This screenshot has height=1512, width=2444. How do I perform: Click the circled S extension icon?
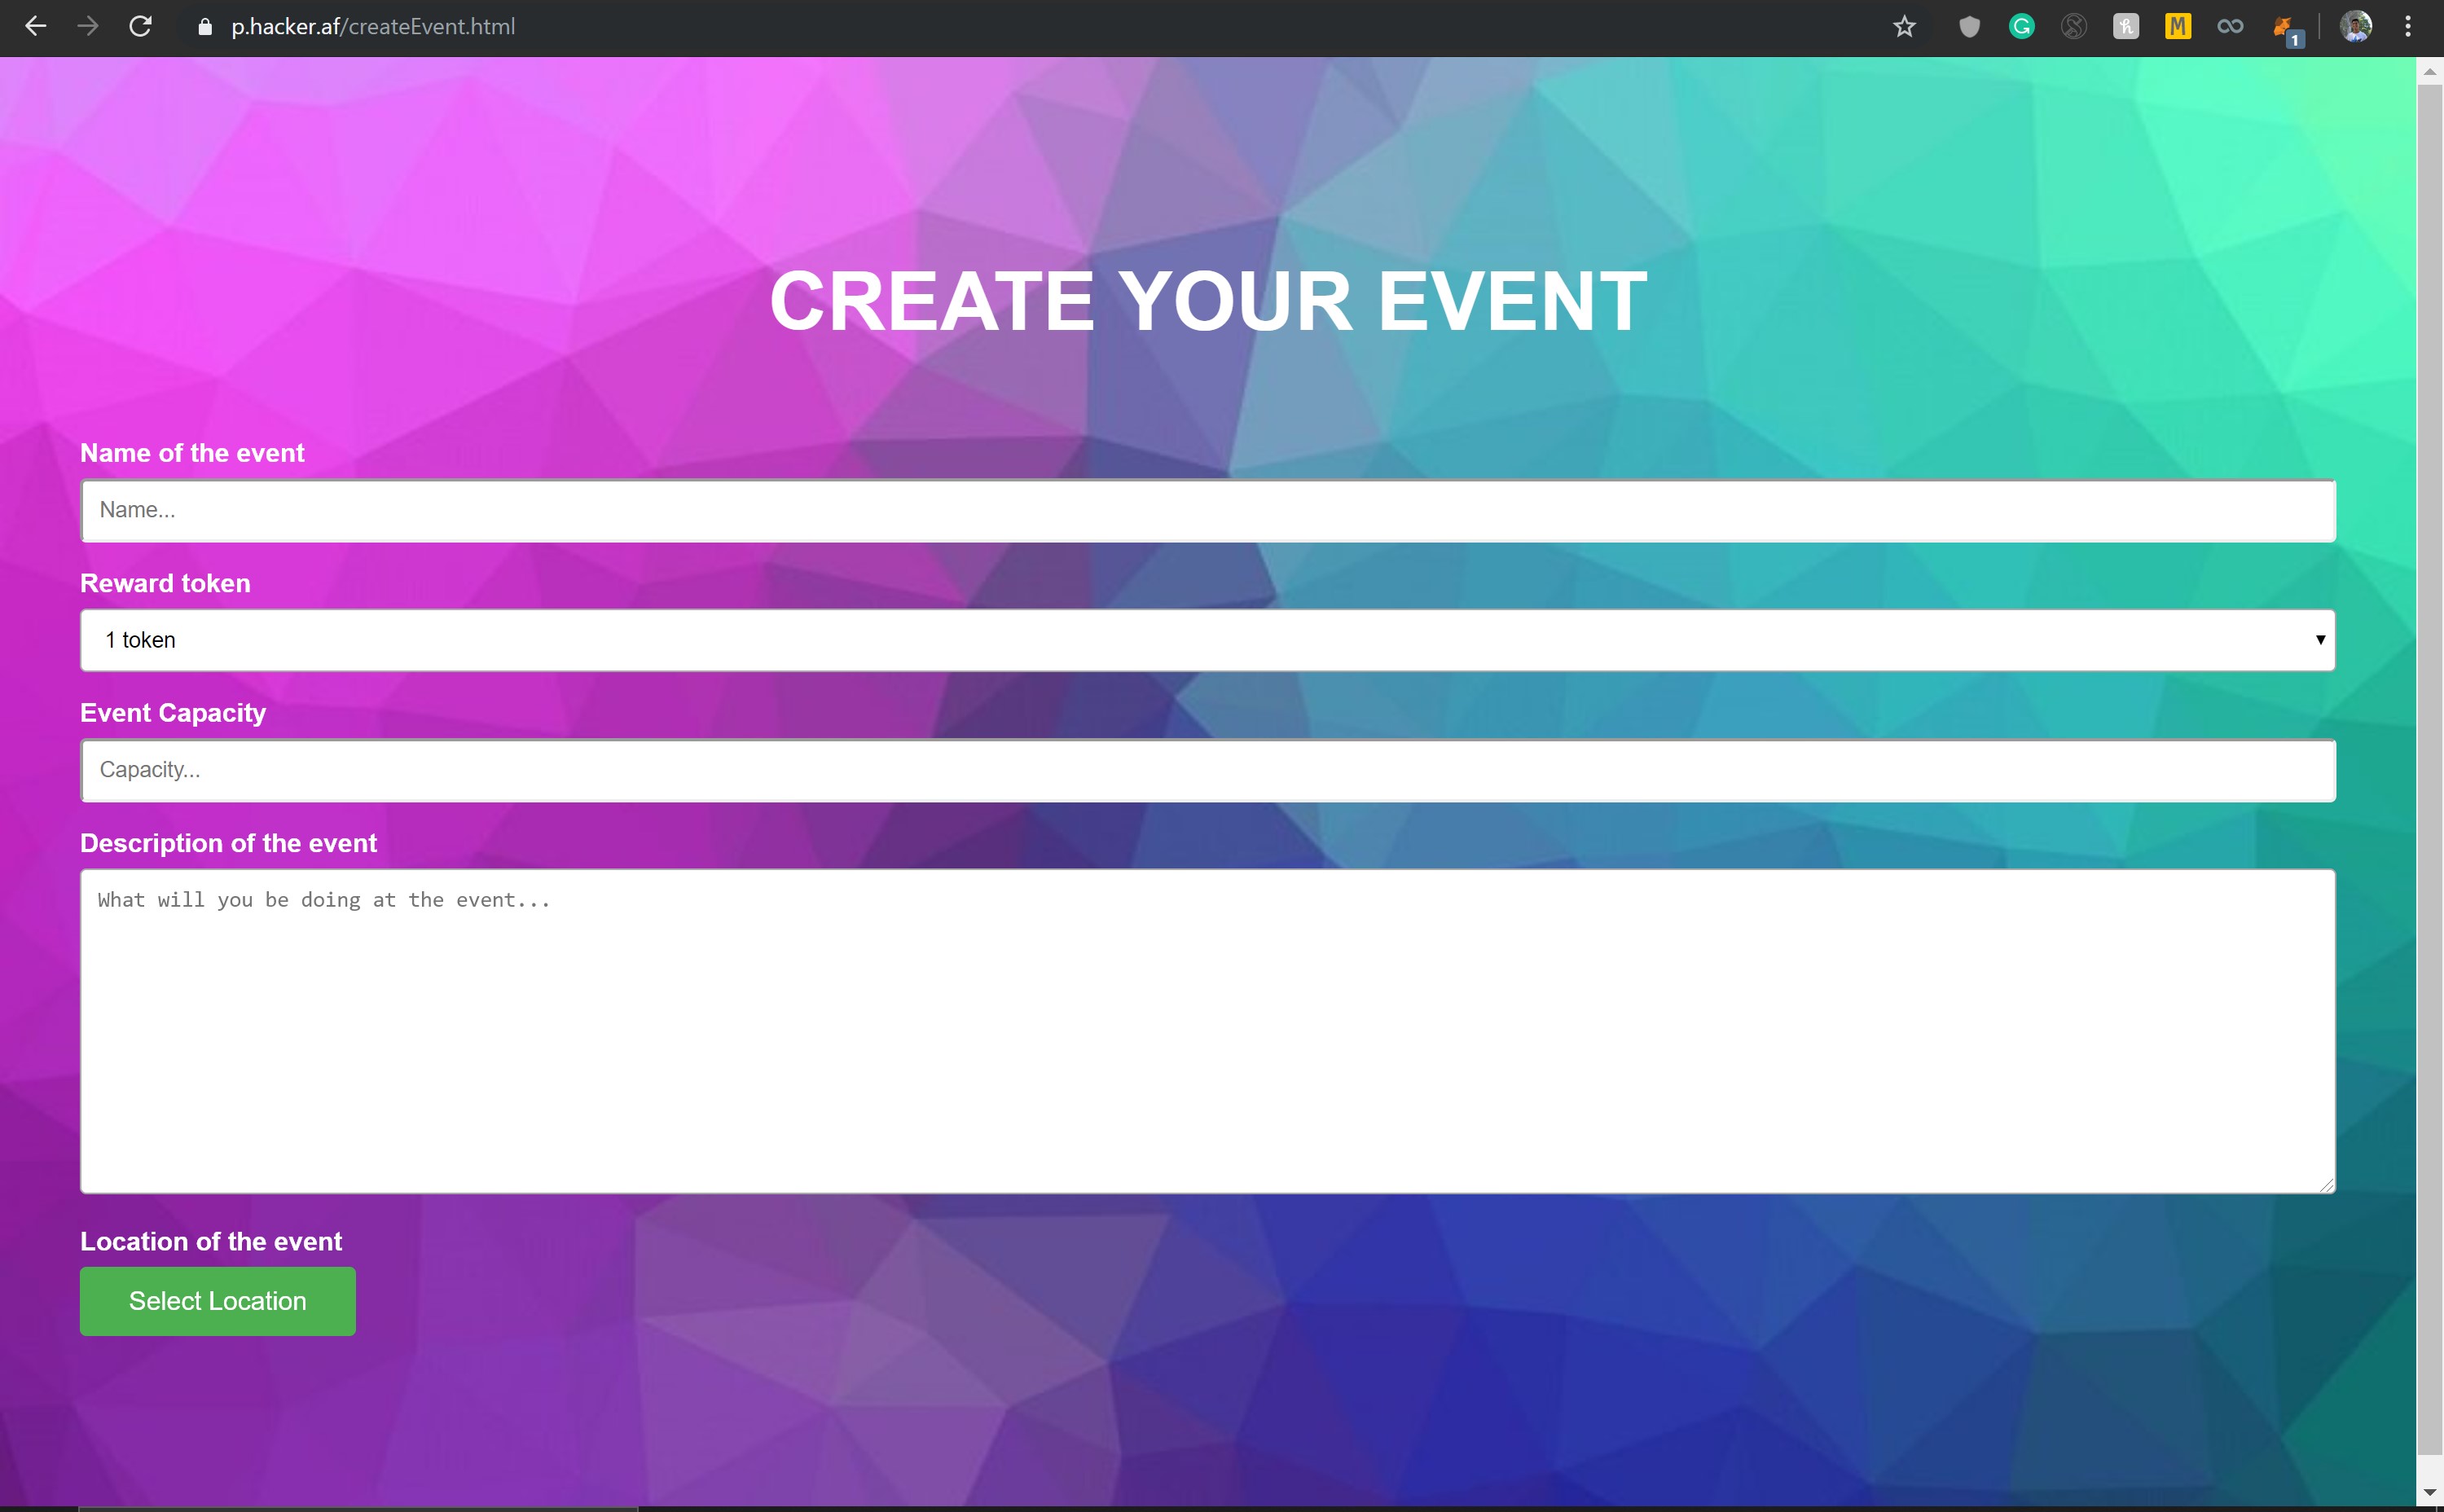[2073, 27]
